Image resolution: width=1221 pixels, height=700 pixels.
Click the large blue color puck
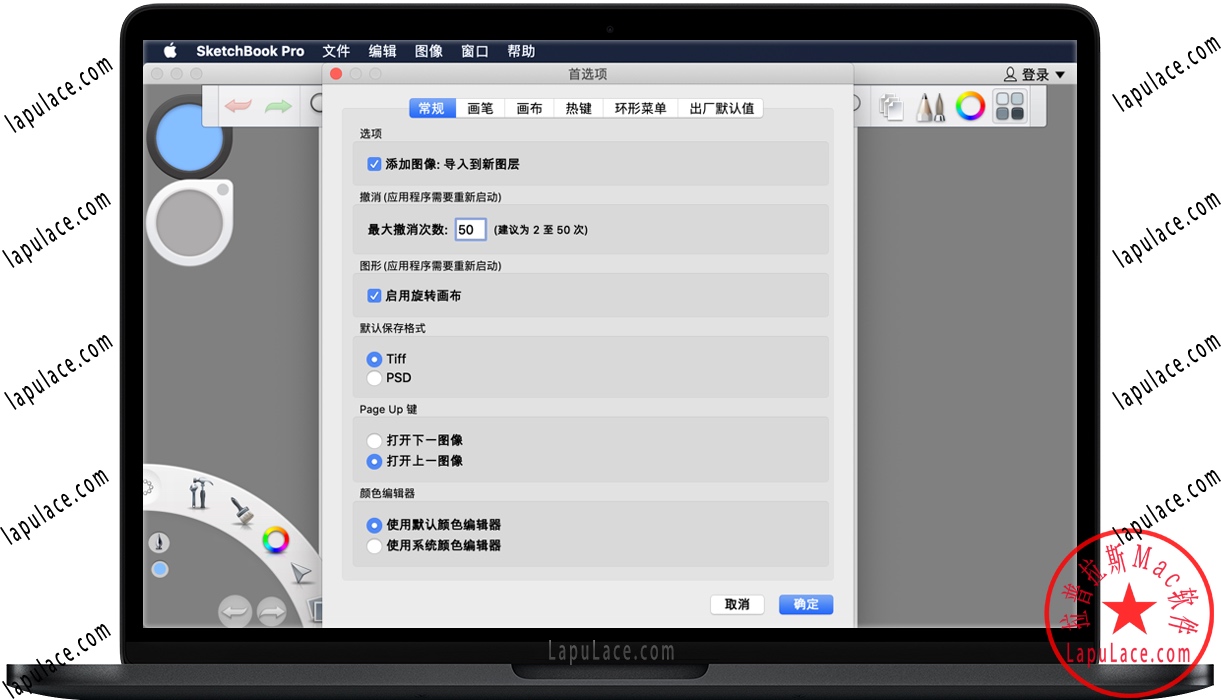click(189, 136)
